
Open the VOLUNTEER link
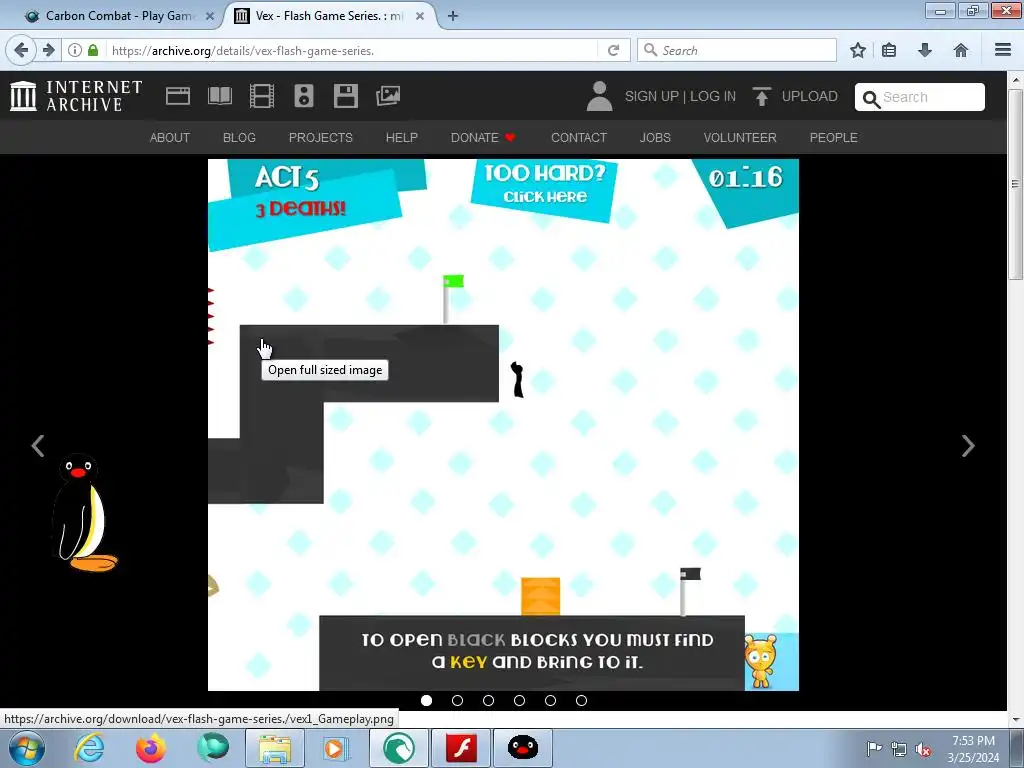tap(740, 138)
